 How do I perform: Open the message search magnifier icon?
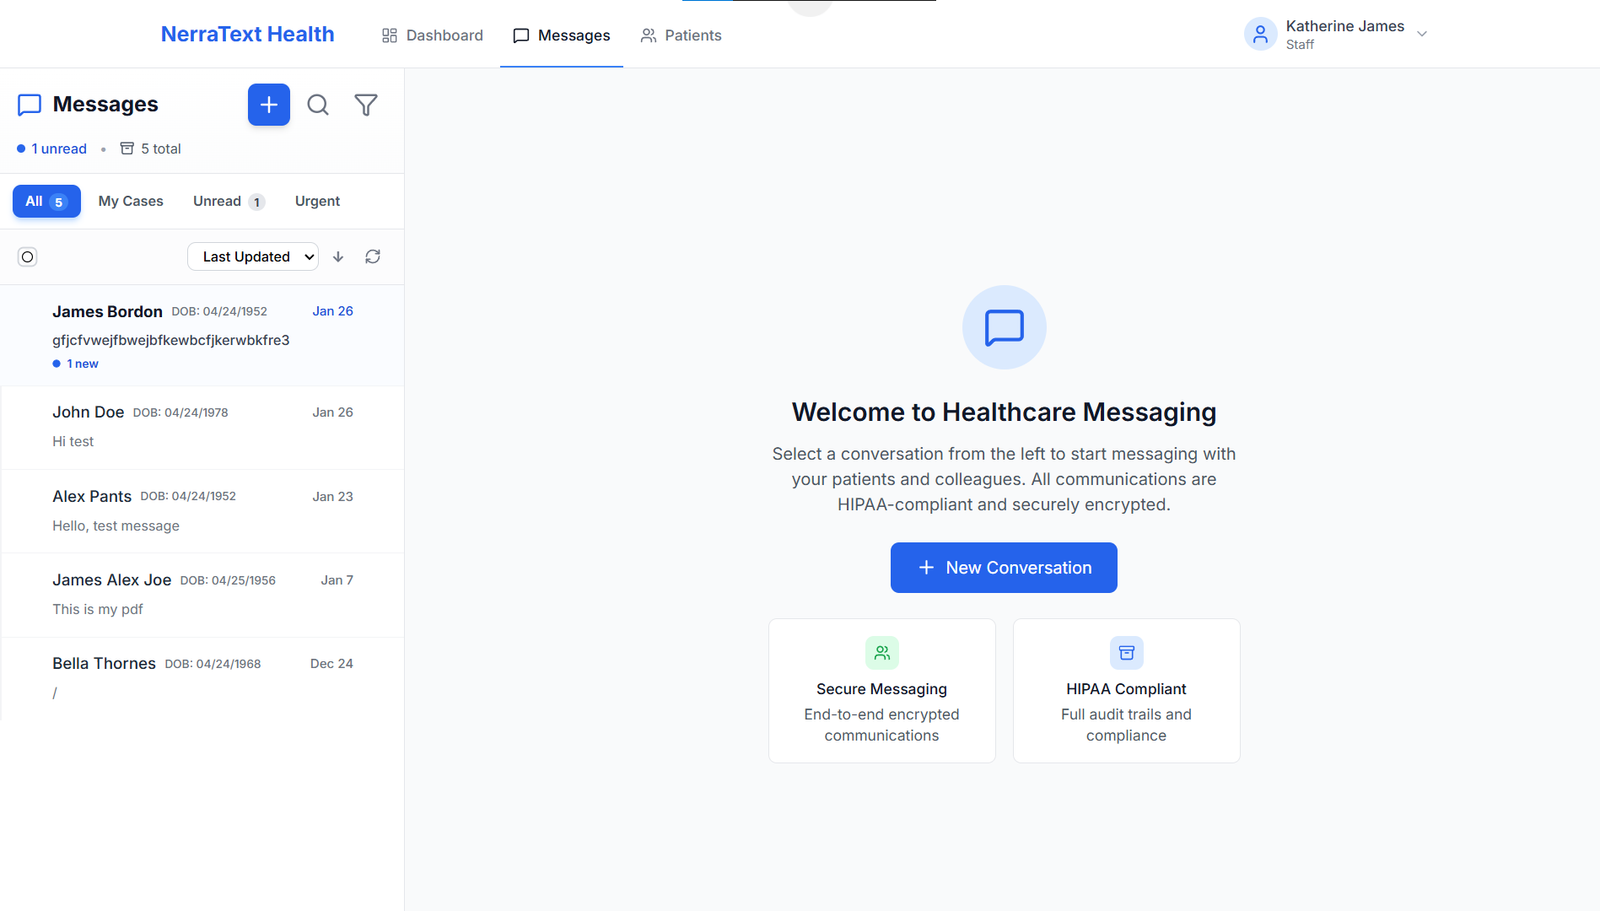click(318, 105)
